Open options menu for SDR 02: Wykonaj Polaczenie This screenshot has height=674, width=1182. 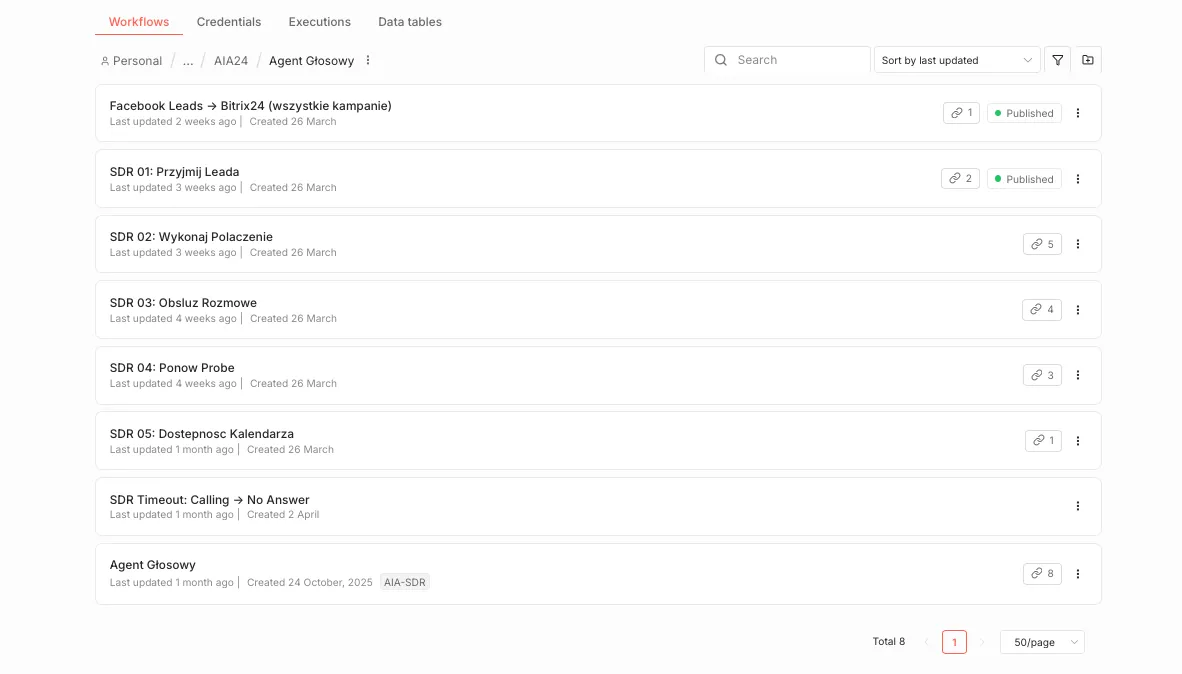pos(1078,244)
